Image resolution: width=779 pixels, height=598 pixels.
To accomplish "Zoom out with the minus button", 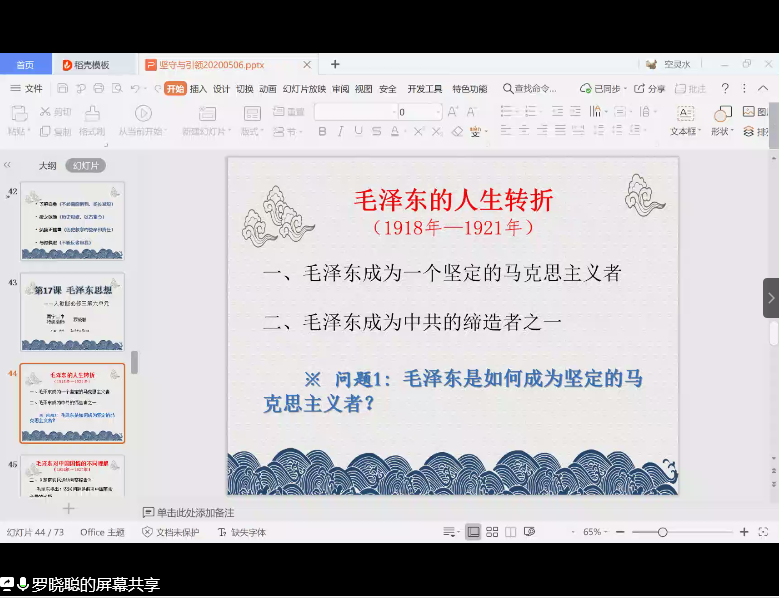I will 620,532.
